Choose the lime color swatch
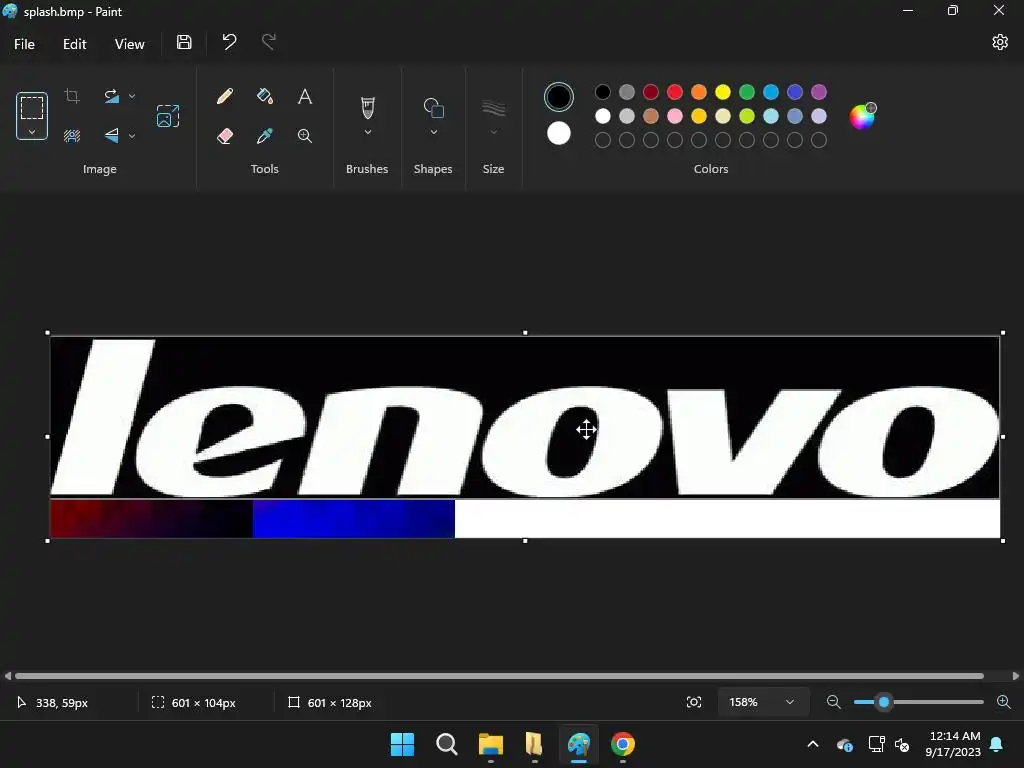Image resolution: width=1024 pixels, height=768 pixels. (746, 116)
